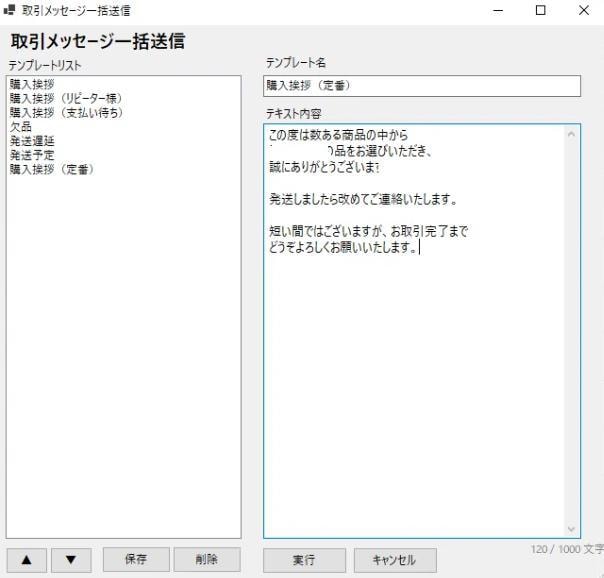The height and width of the screenshot is (578, 604).
Task: Select 購入挨拶（リピーター様） template
Action: click(66, 99)
